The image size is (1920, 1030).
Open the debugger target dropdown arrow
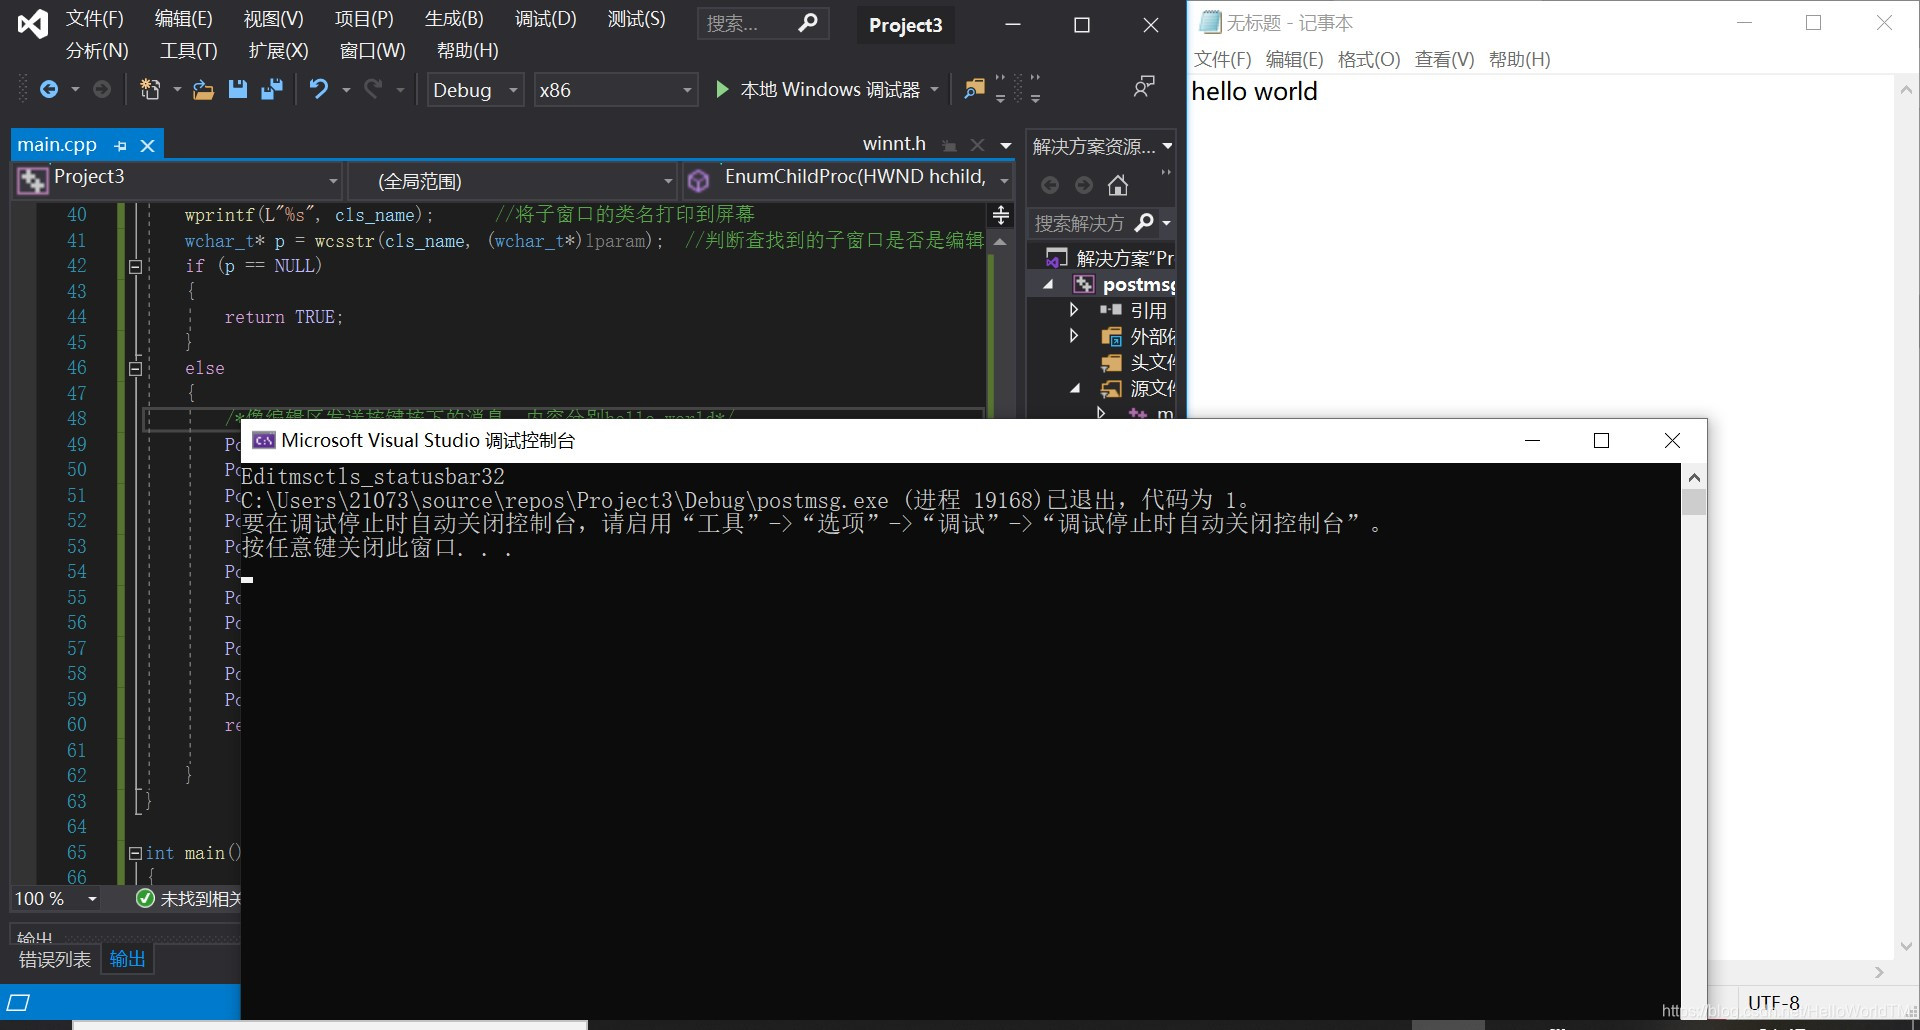coord(935,90)
